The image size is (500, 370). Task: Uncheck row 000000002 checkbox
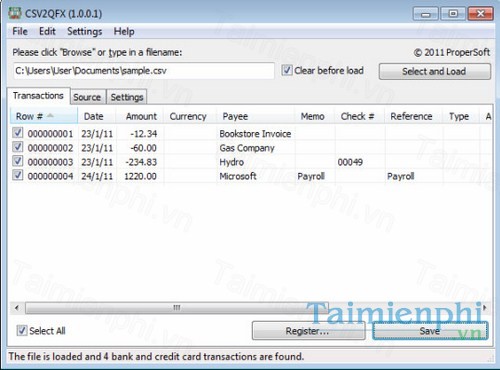coord(18,147)
